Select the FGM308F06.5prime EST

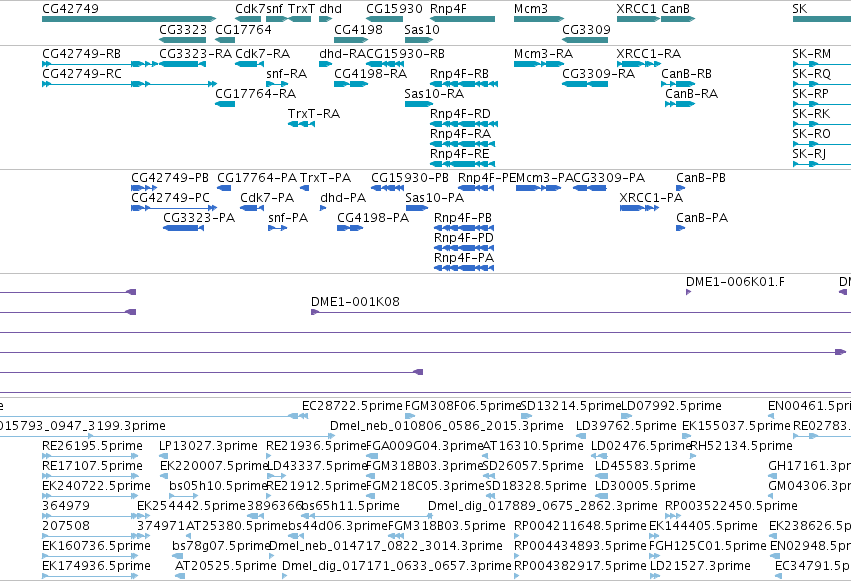(x=410, y=417)
